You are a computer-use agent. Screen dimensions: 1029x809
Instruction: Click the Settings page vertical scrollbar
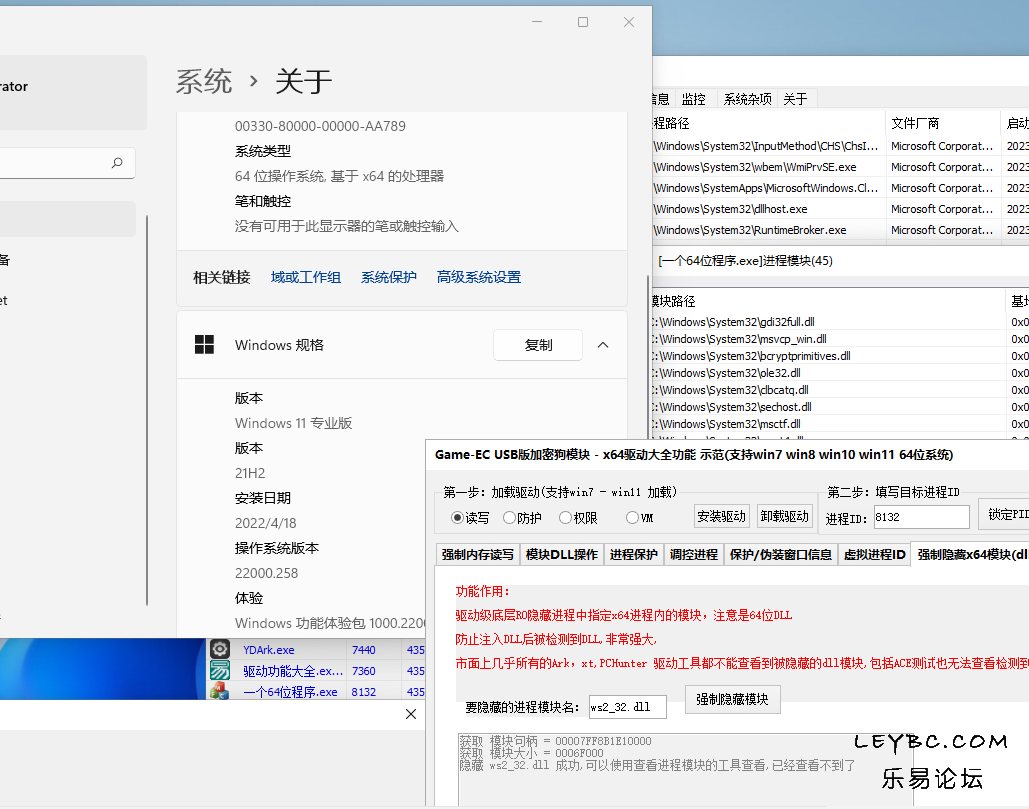click(648, 358)
